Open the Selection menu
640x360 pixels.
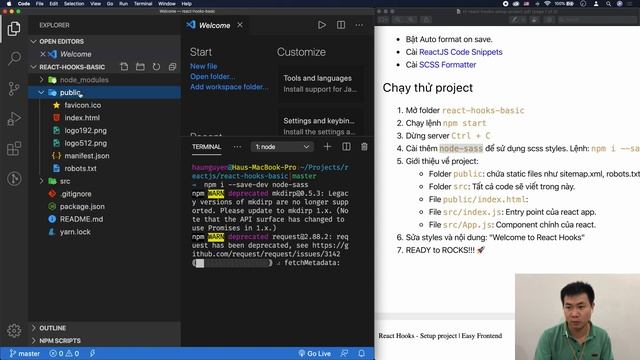point(74,4)
